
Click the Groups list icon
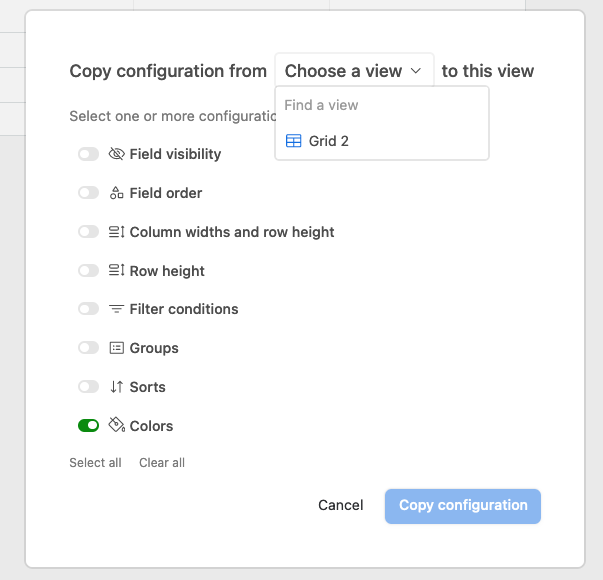pos(117,348)
